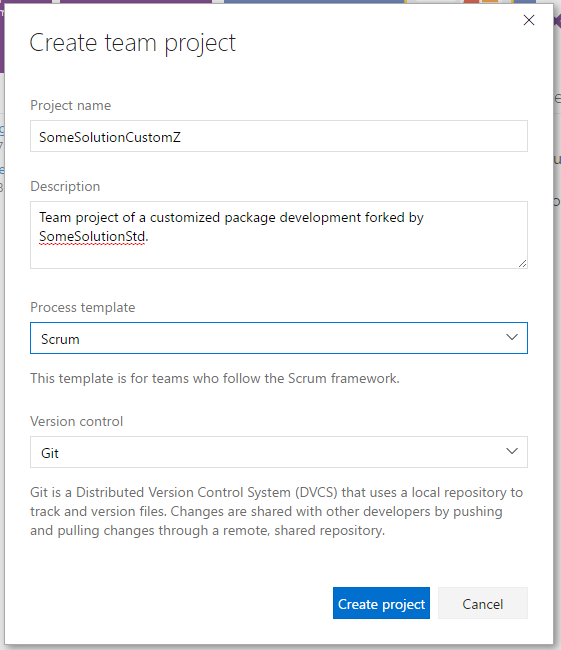Close the Create team project dialog
Screen dimensions: 561x650
coord(529,20)
